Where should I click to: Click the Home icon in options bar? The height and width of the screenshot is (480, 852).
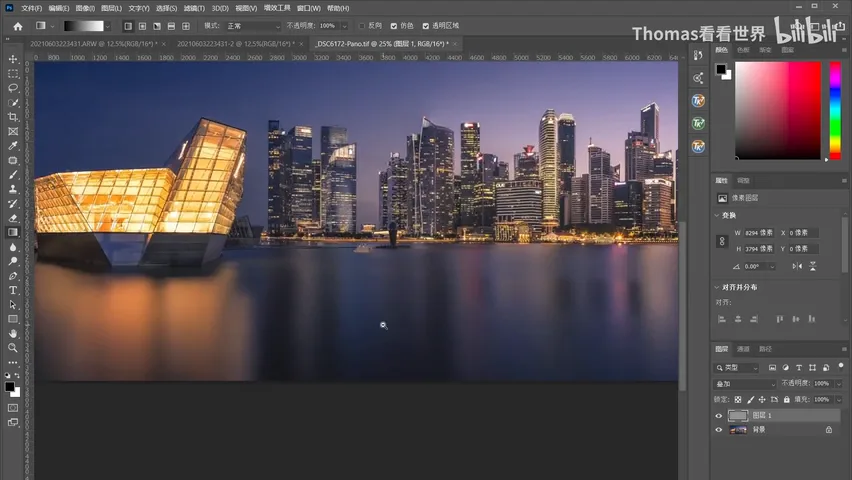18,26
